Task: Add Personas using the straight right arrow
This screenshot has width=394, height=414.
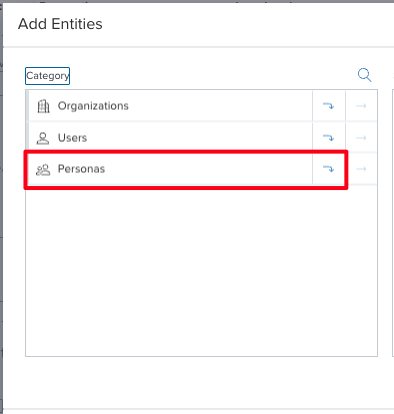Action: (361, 169)
